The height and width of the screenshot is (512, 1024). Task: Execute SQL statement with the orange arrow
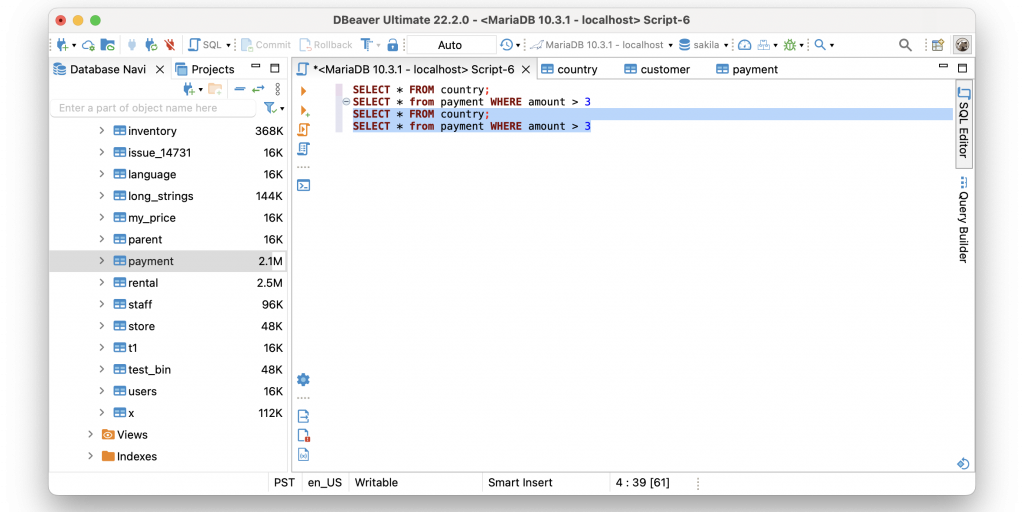[x=303, y=91]
